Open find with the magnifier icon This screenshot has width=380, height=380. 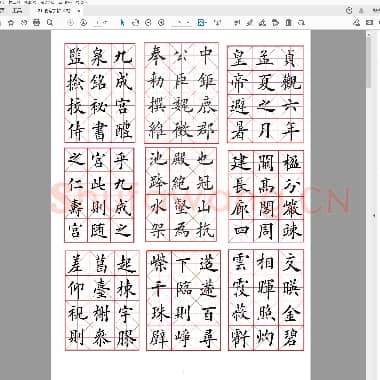point(50,23)
